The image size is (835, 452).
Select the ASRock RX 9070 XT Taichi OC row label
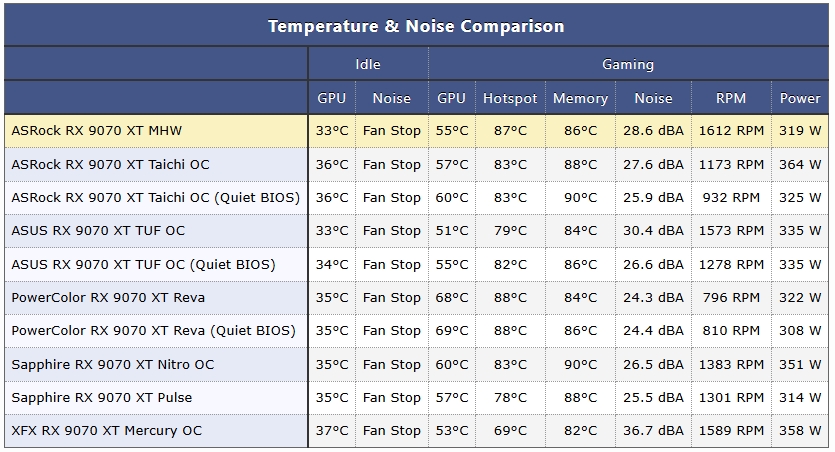(110, 165)
